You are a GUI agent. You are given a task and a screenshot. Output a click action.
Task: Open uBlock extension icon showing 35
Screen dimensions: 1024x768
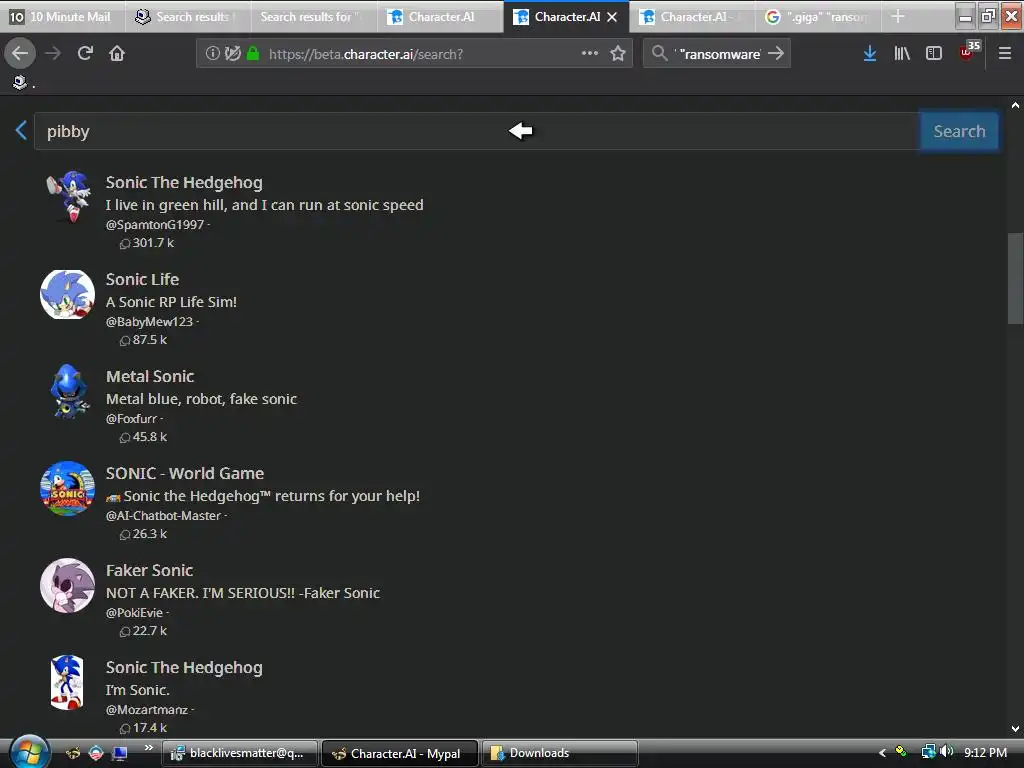[969, 51]
